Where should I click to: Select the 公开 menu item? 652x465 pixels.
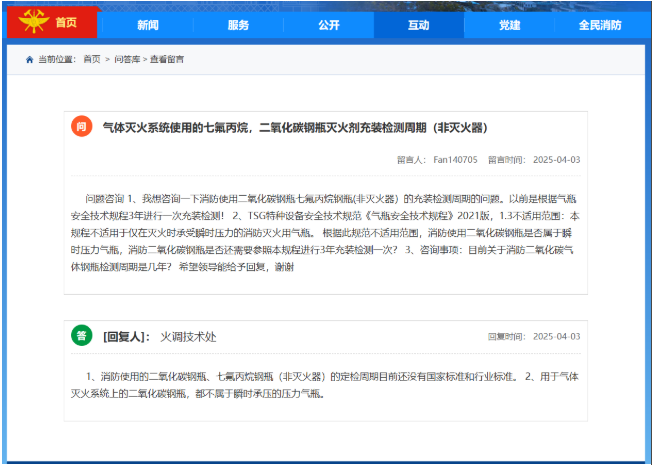(328, 24)
